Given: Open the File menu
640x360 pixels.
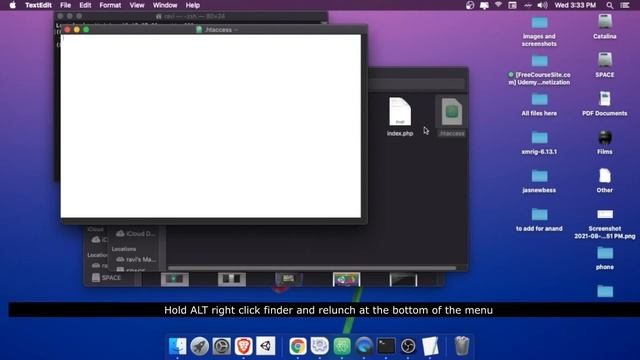Looking at the screenshot, I should [65, 5].
